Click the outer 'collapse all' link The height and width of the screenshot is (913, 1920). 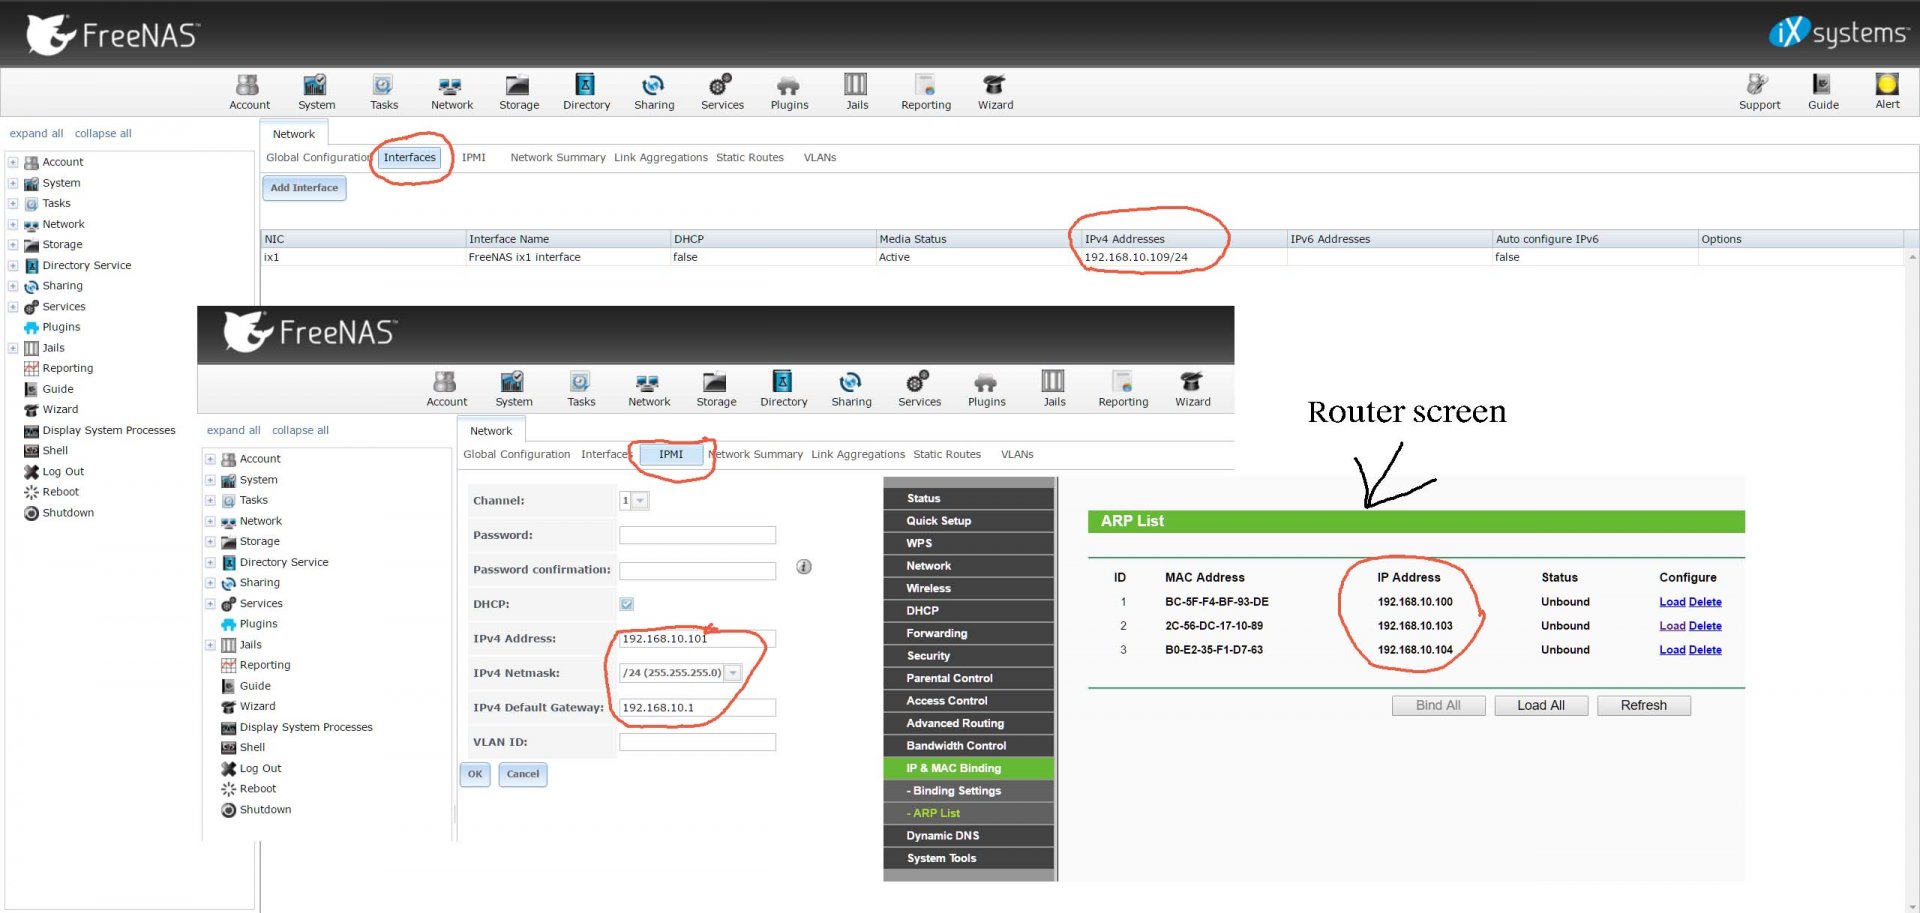[103, 134]
